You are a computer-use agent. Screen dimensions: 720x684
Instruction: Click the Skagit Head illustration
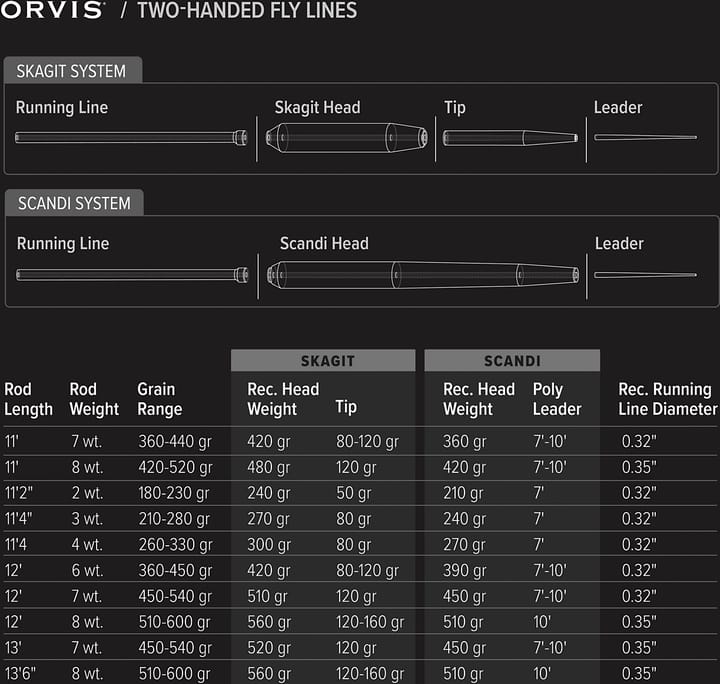pos(347,137)
